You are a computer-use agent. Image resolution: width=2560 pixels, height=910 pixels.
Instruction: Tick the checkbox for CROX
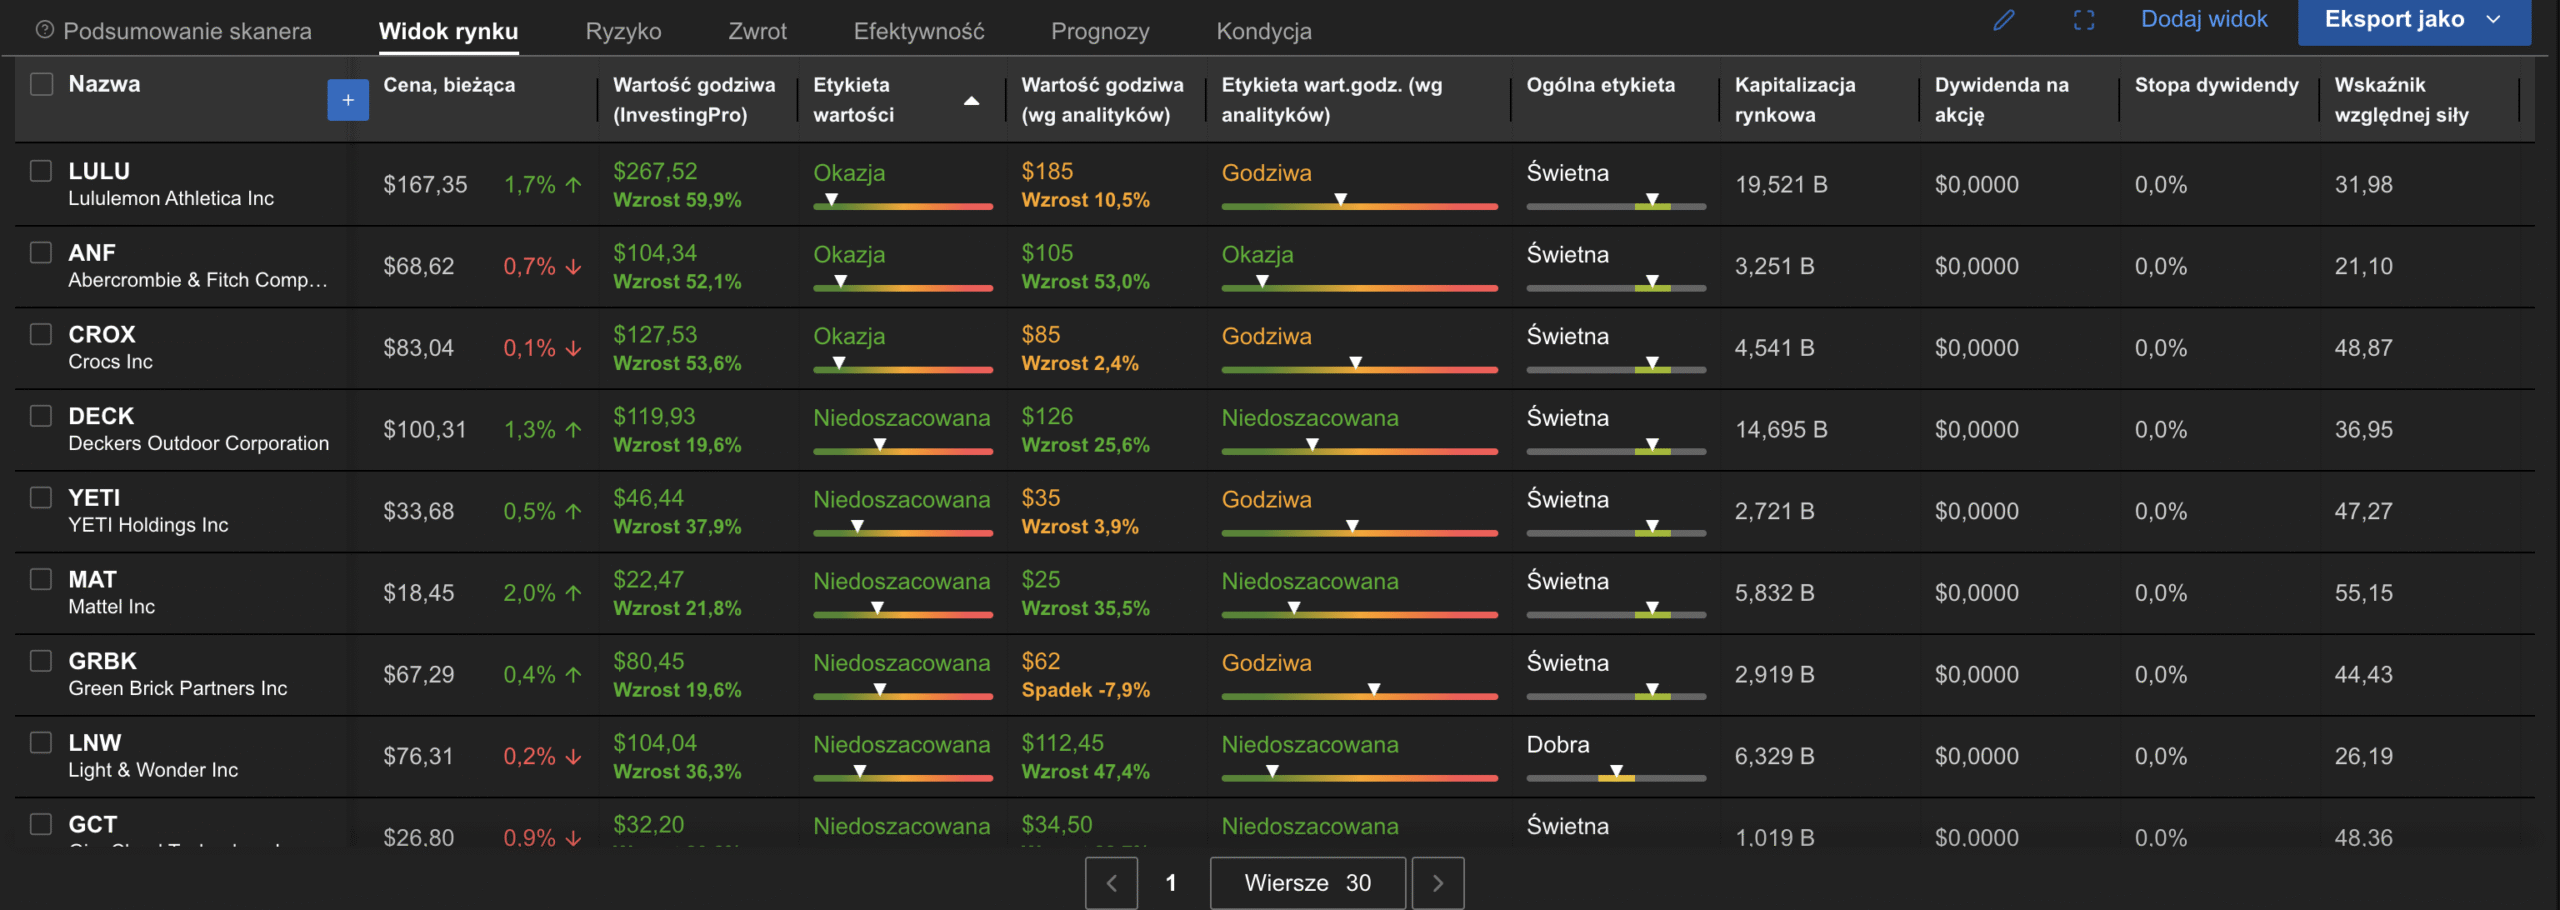coord(41,334)
